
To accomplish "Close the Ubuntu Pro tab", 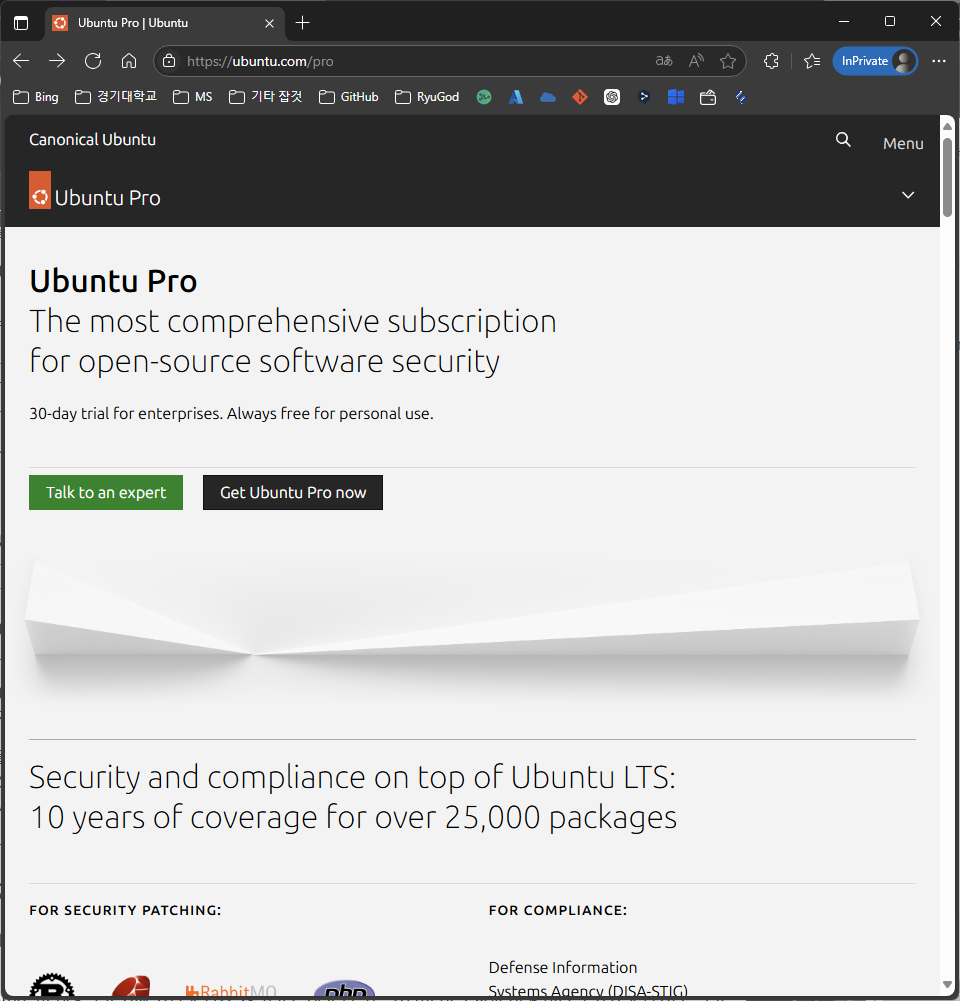I will [x=269, y=23].
